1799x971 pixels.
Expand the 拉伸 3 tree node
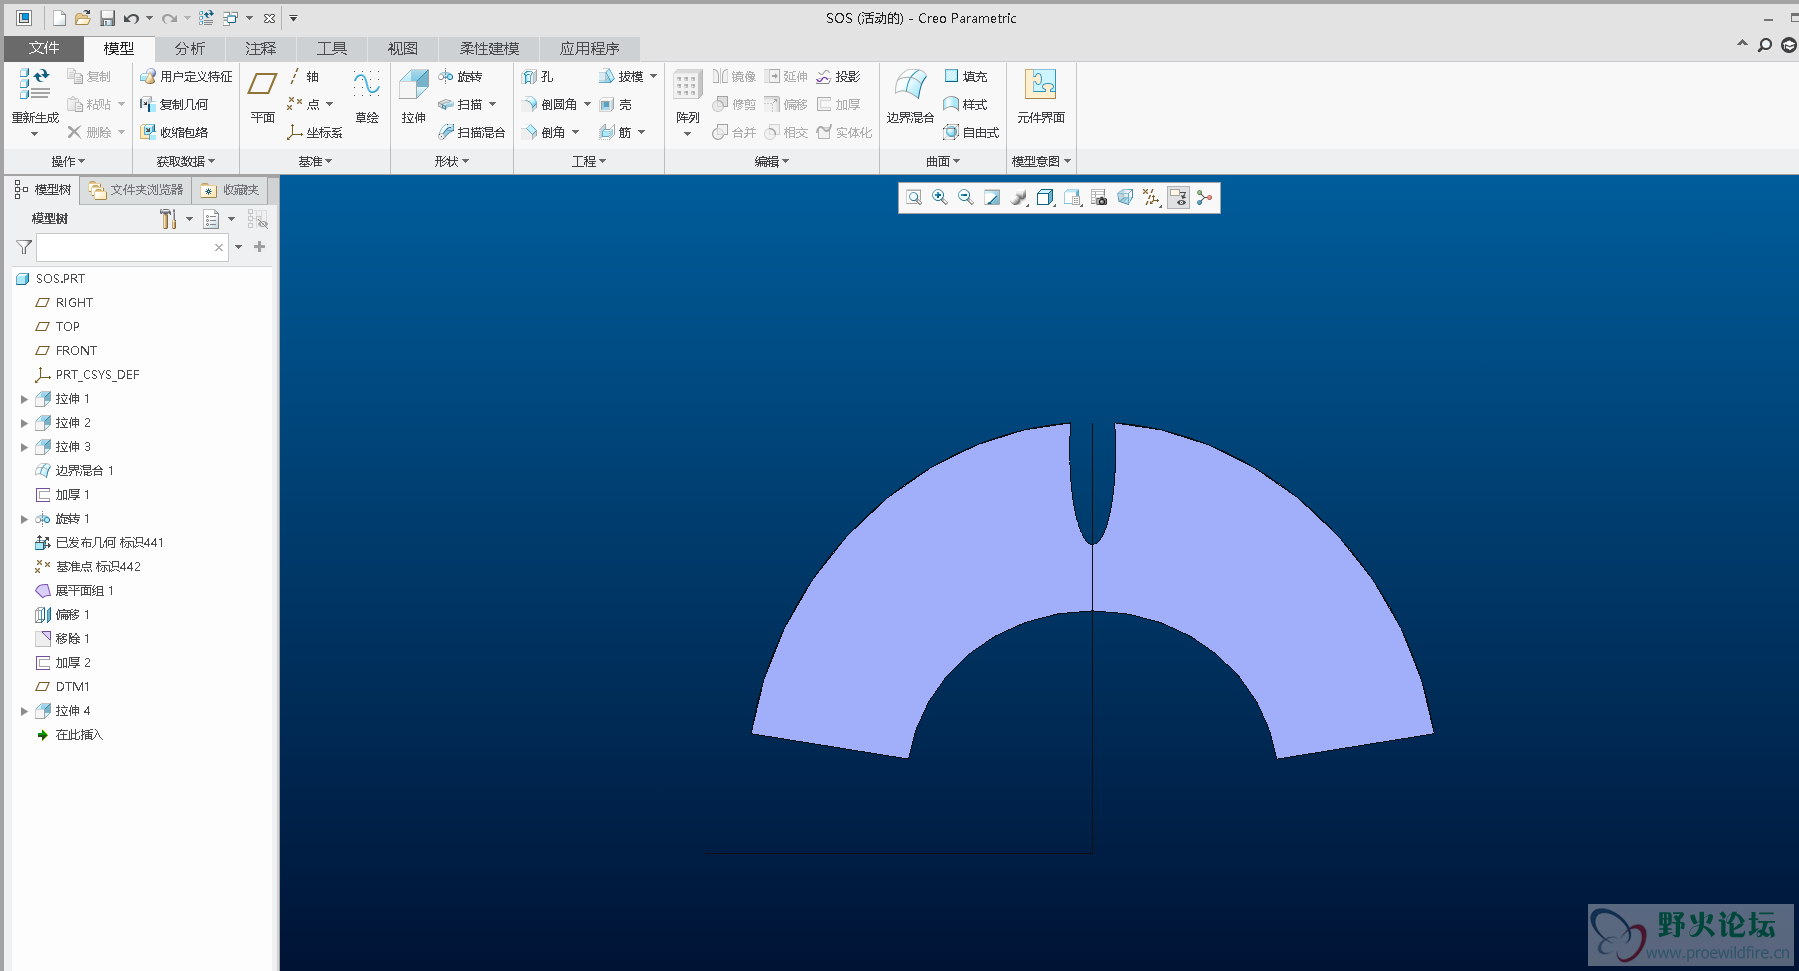[x=24, y=447]
